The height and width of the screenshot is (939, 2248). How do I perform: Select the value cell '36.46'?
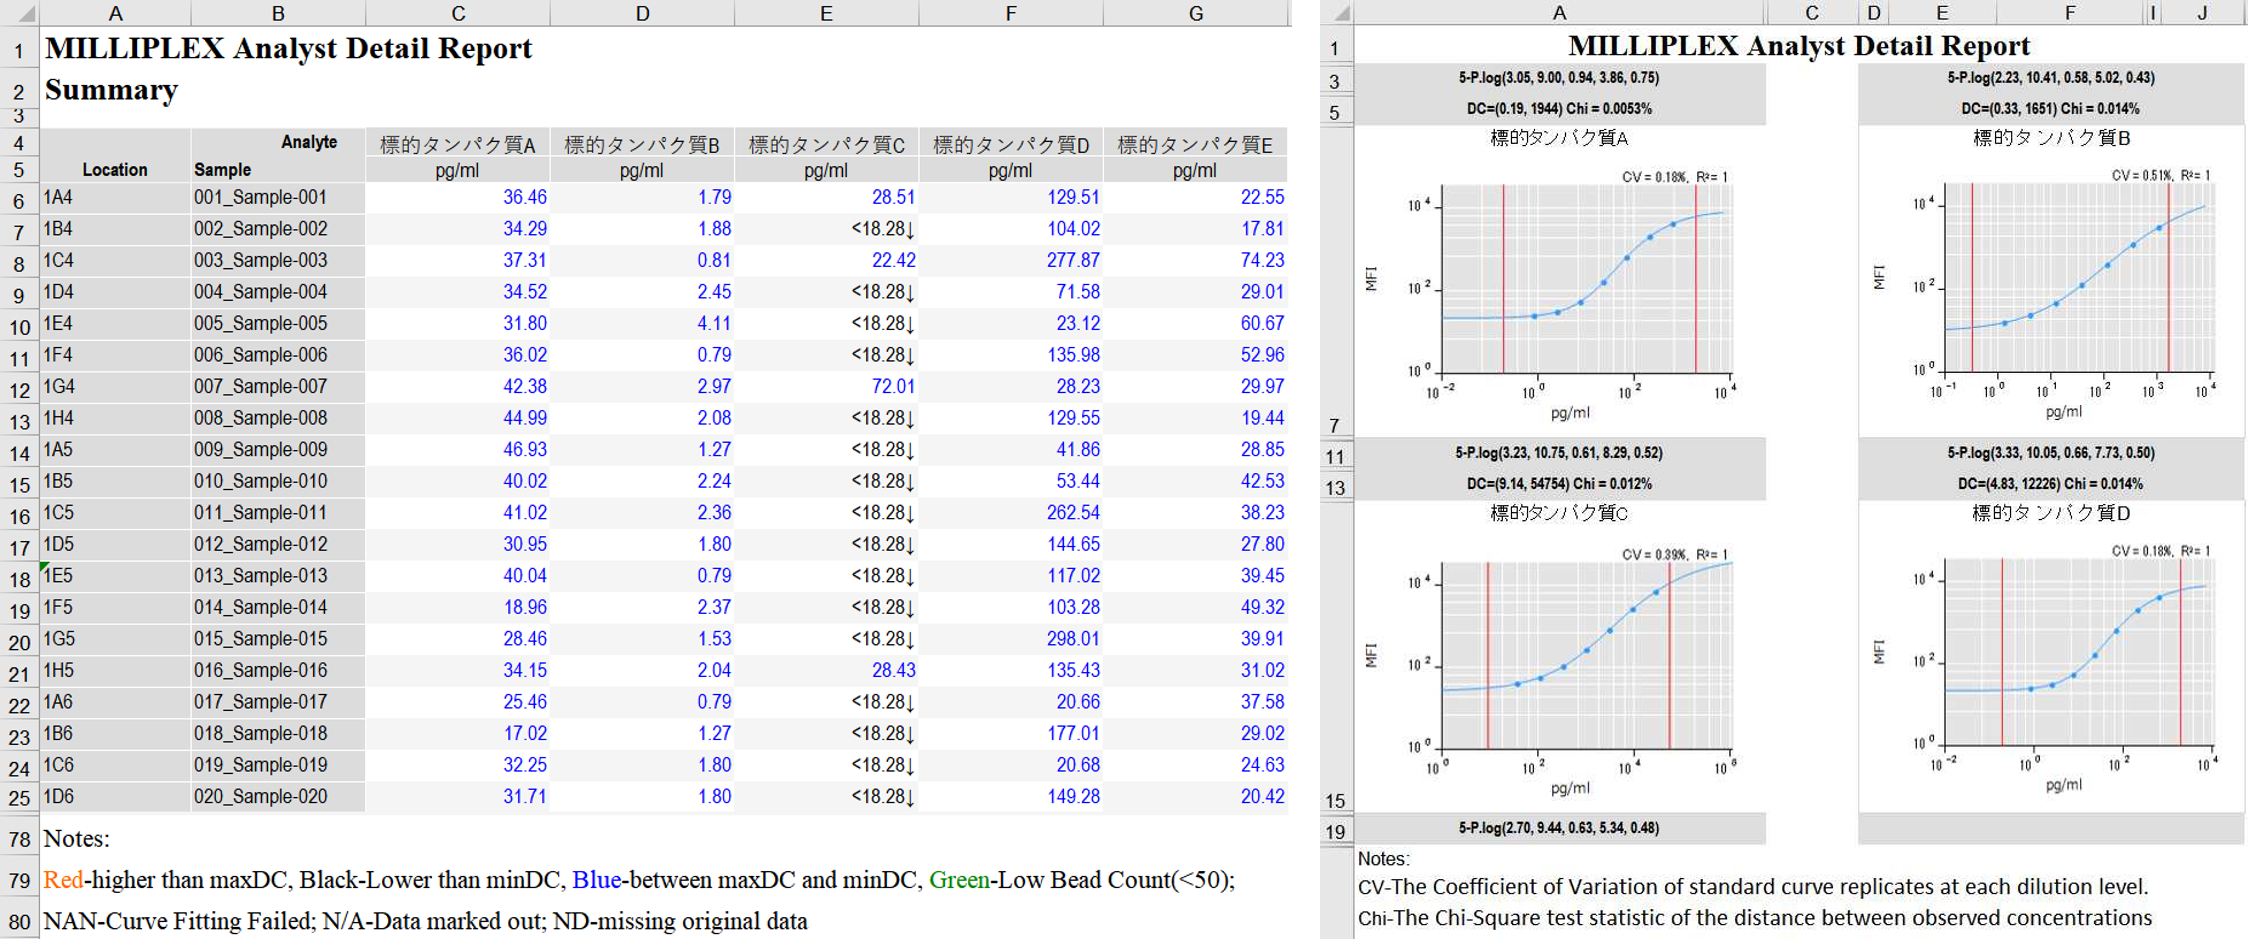click(x=458, y=197)
